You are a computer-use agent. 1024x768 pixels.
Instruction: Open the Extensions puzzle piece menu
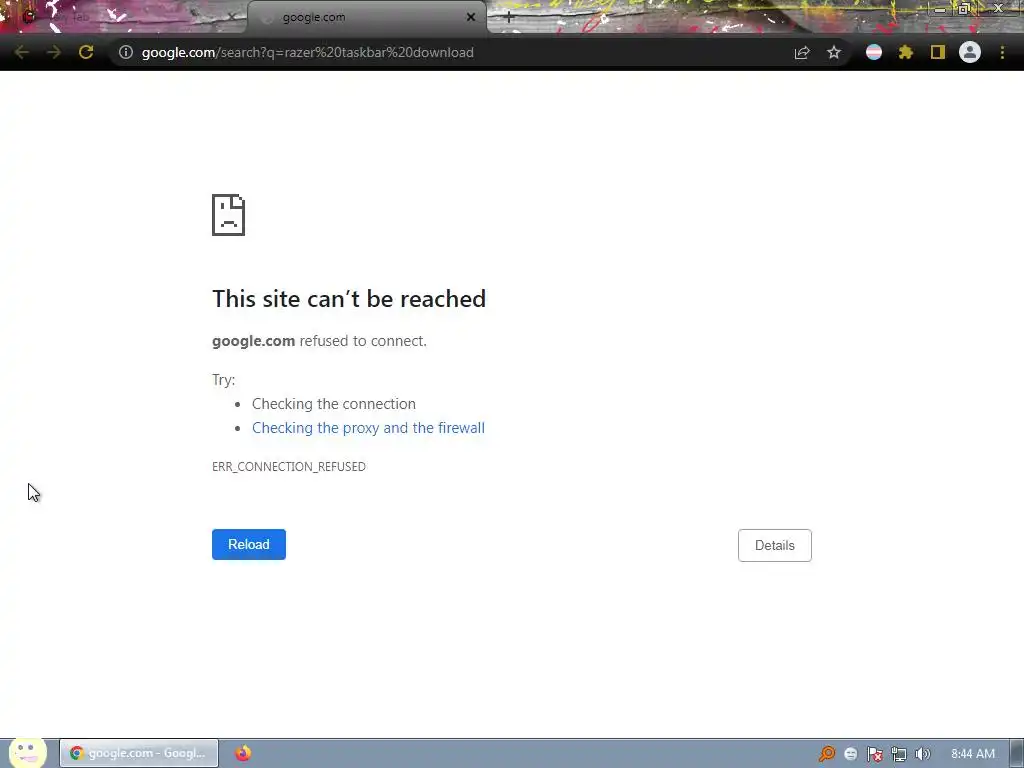coord(906,52)
